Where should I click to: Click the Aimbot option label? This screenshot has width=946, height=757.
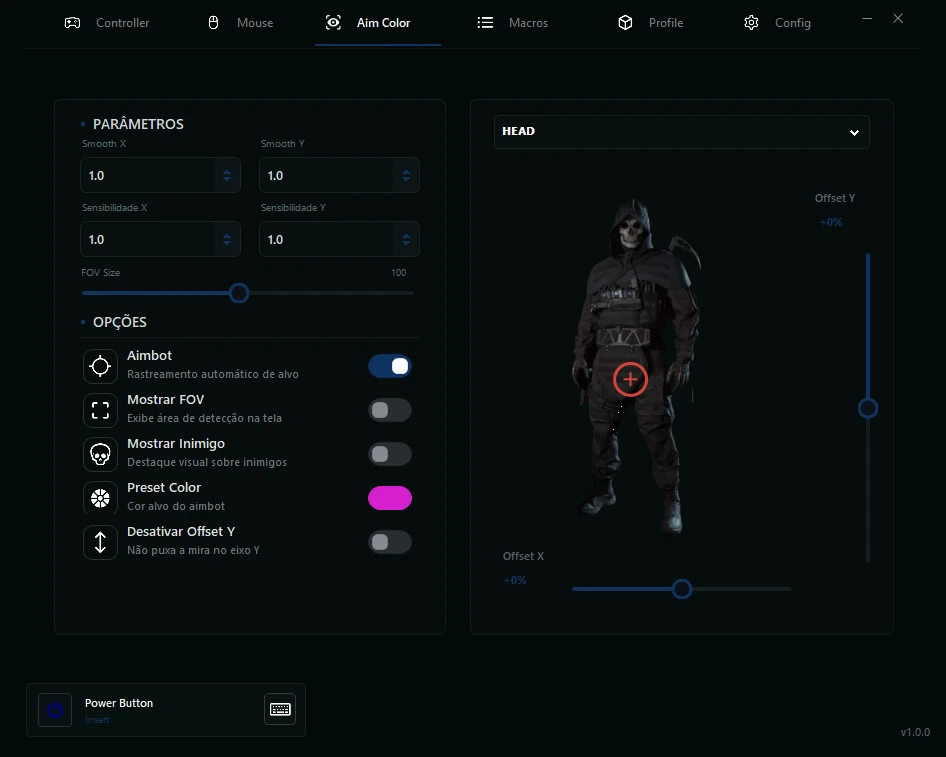150,356
